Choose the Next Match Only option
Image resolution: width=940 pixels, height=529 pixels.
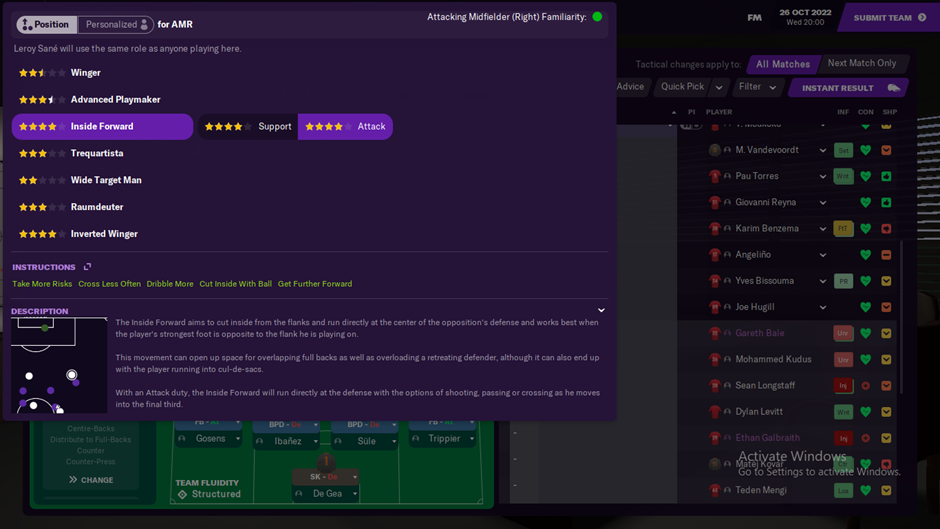[861, 63]
